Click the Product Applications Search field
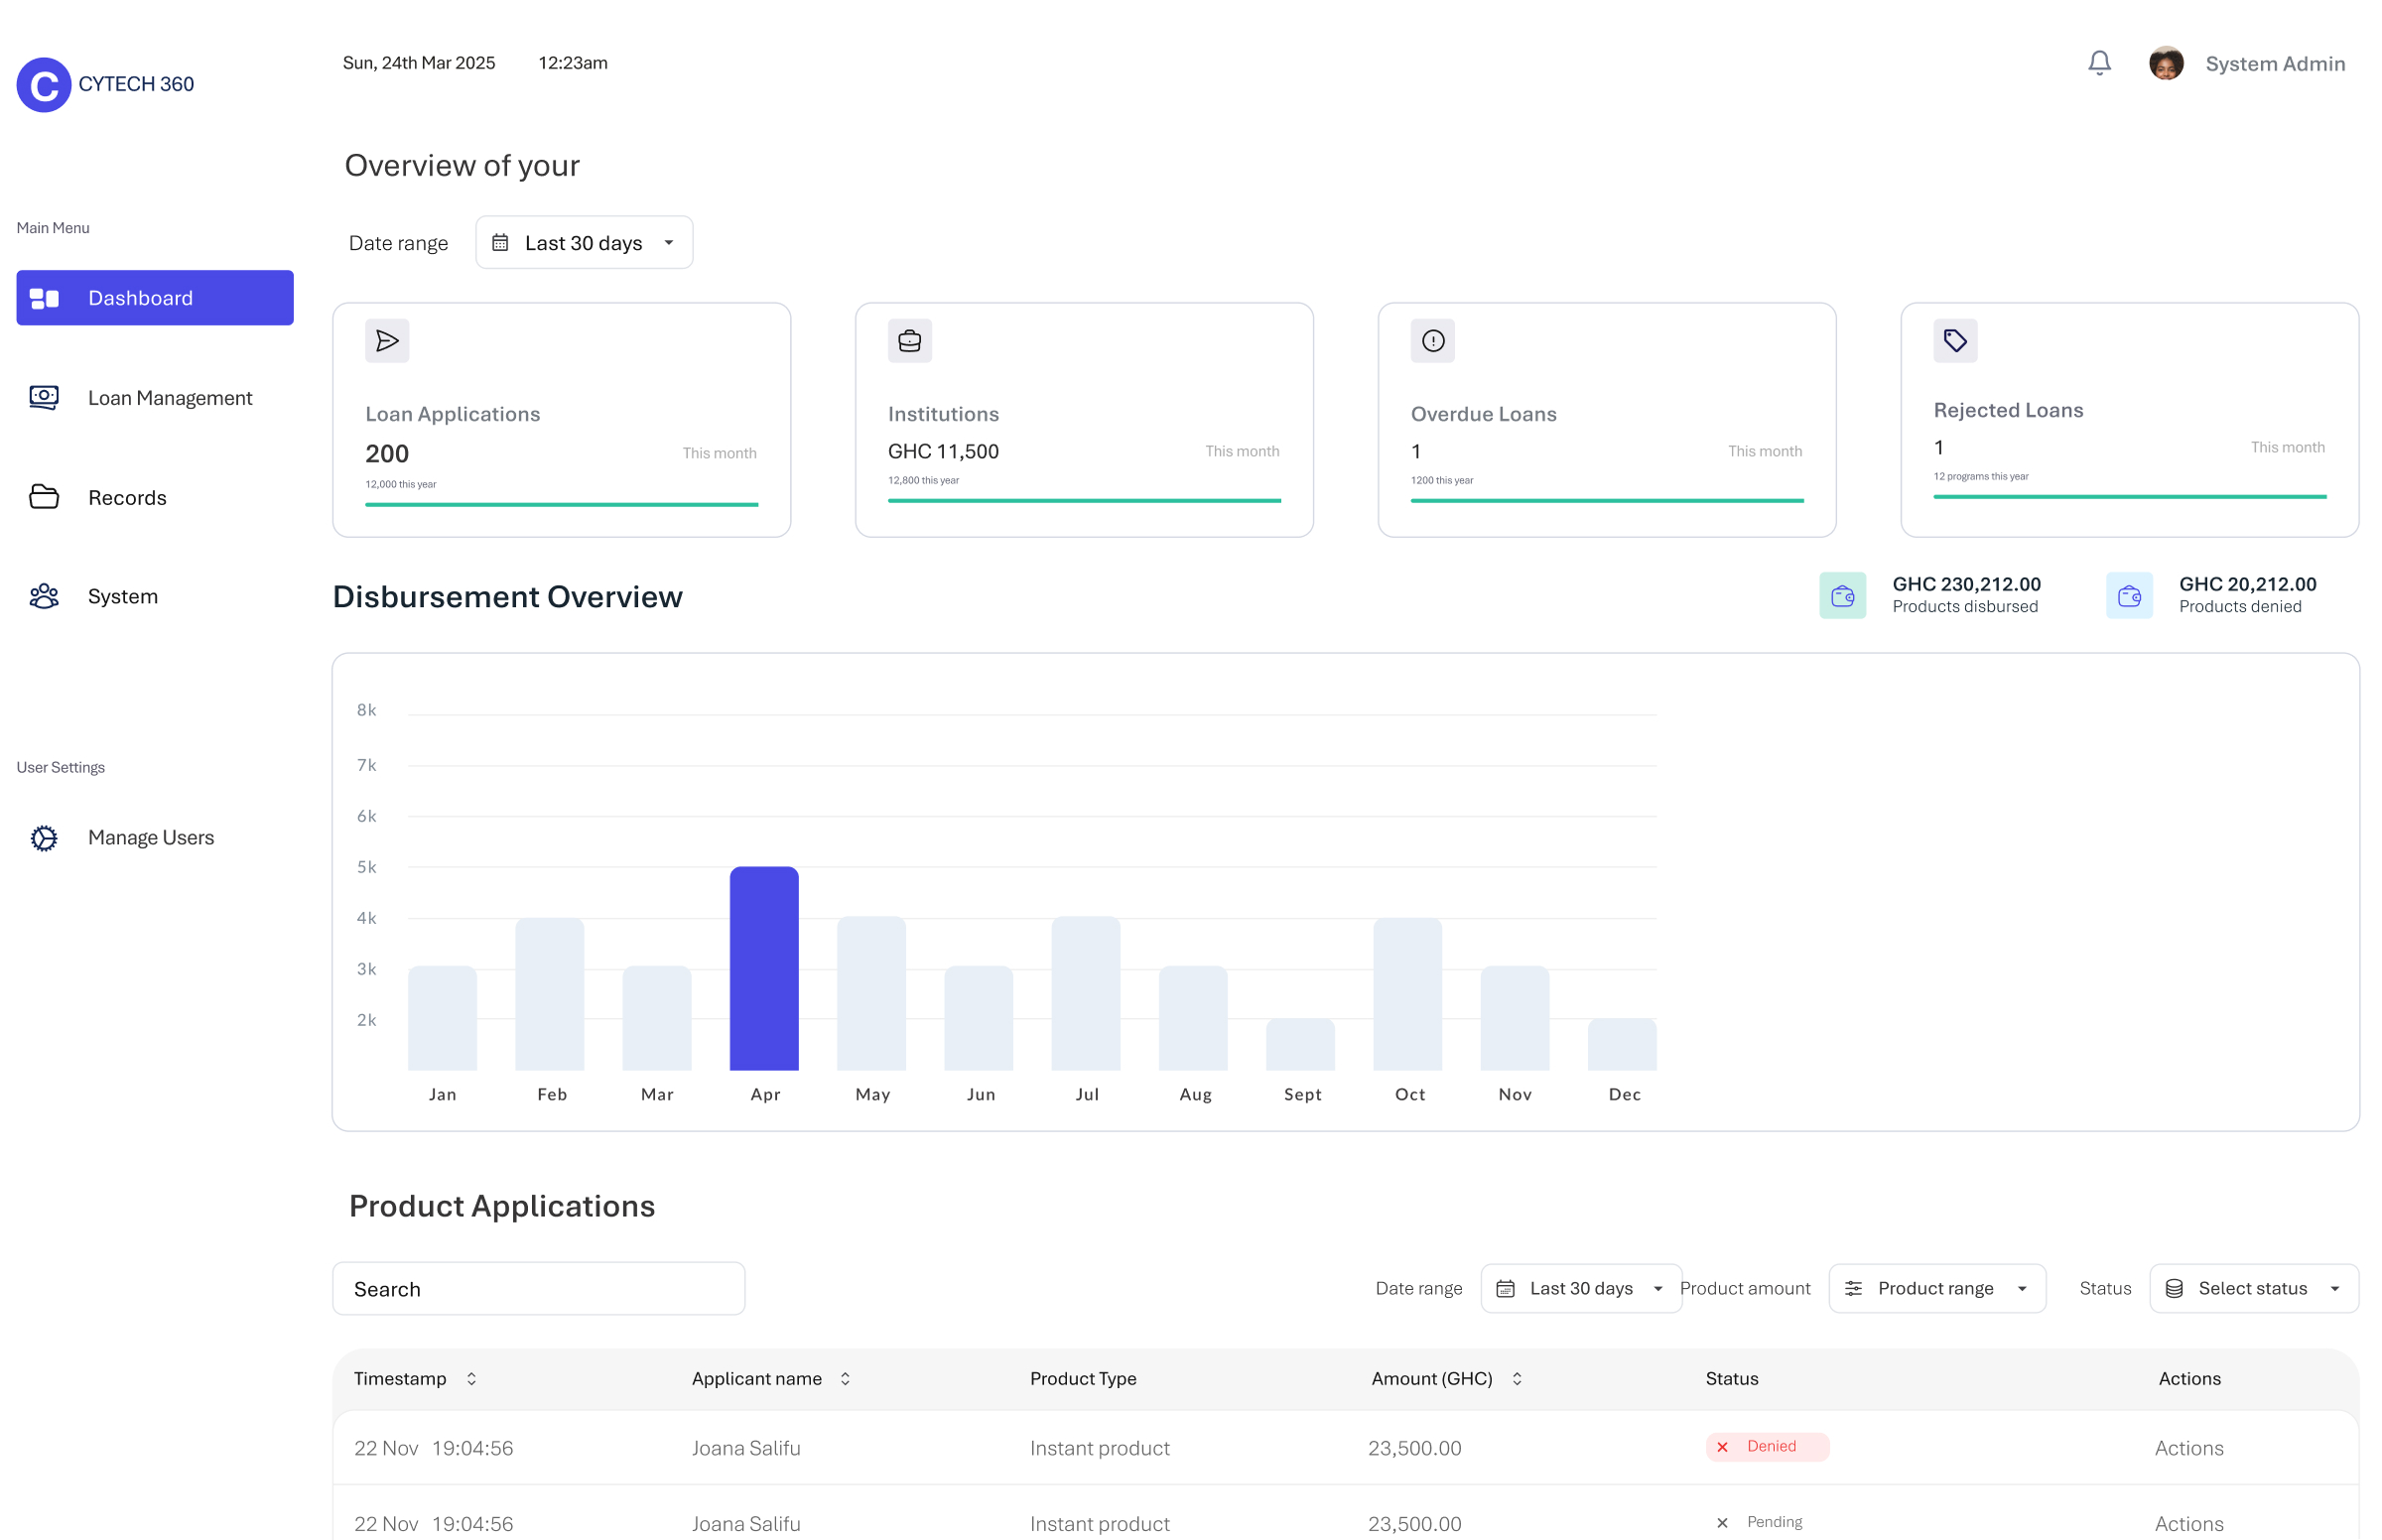The height and width of the screenshot is (1540, 2382). [x=538, y=1289]
